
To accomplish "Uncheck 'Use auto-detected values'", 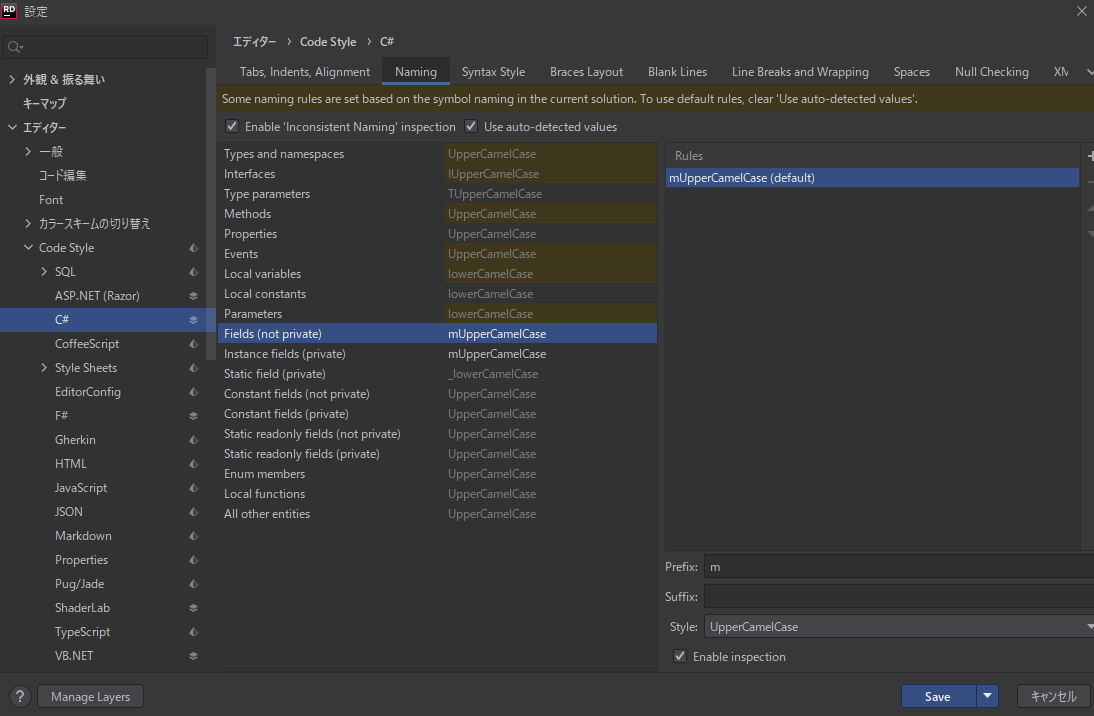I will [471, 127].
